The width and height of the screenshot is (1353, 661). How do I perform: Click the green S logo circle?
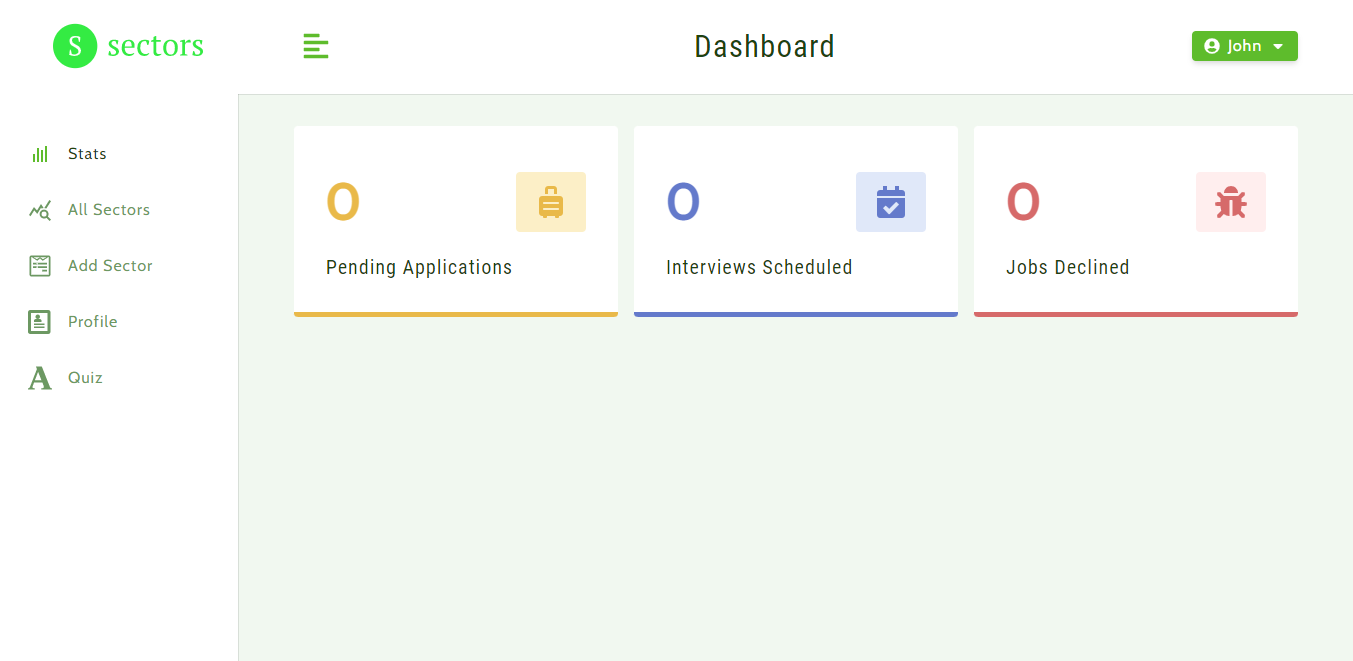(74, 46)
